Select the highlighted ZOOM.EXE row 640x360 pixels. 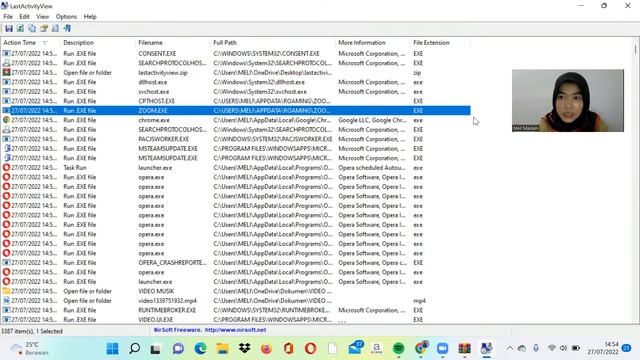tap(236, 111)
